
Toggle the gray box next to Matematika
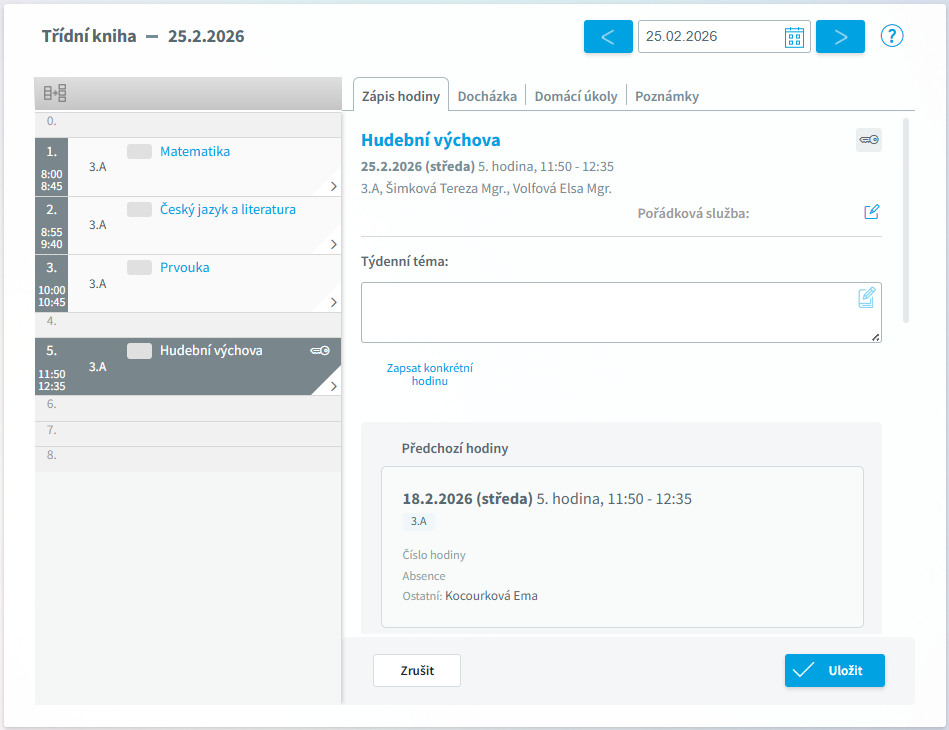(x=139, y=152)
